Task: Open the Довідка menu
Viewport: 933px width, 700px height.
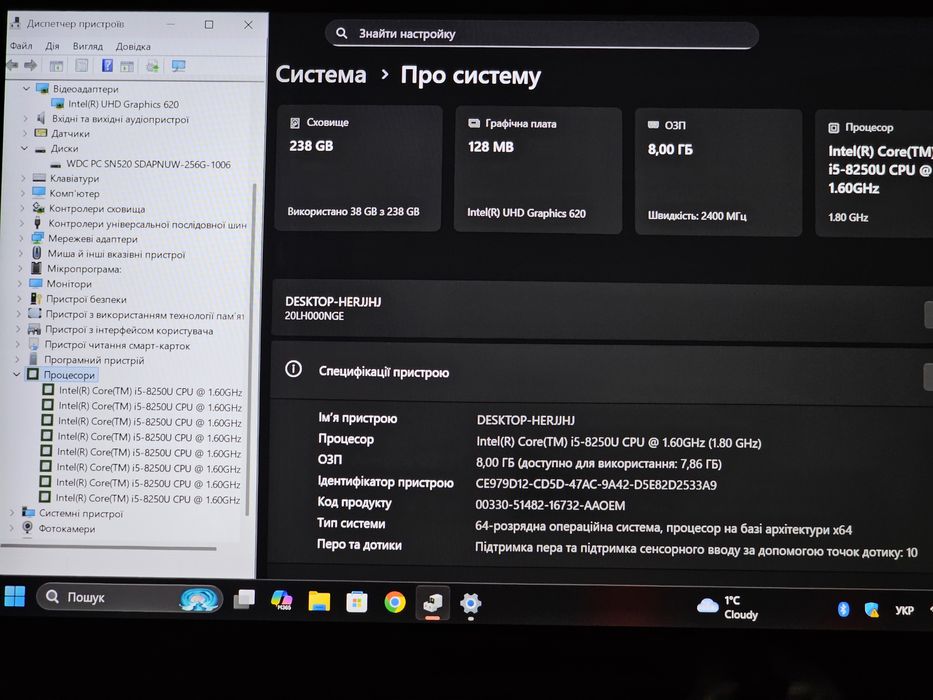Action: click(133, 46)
